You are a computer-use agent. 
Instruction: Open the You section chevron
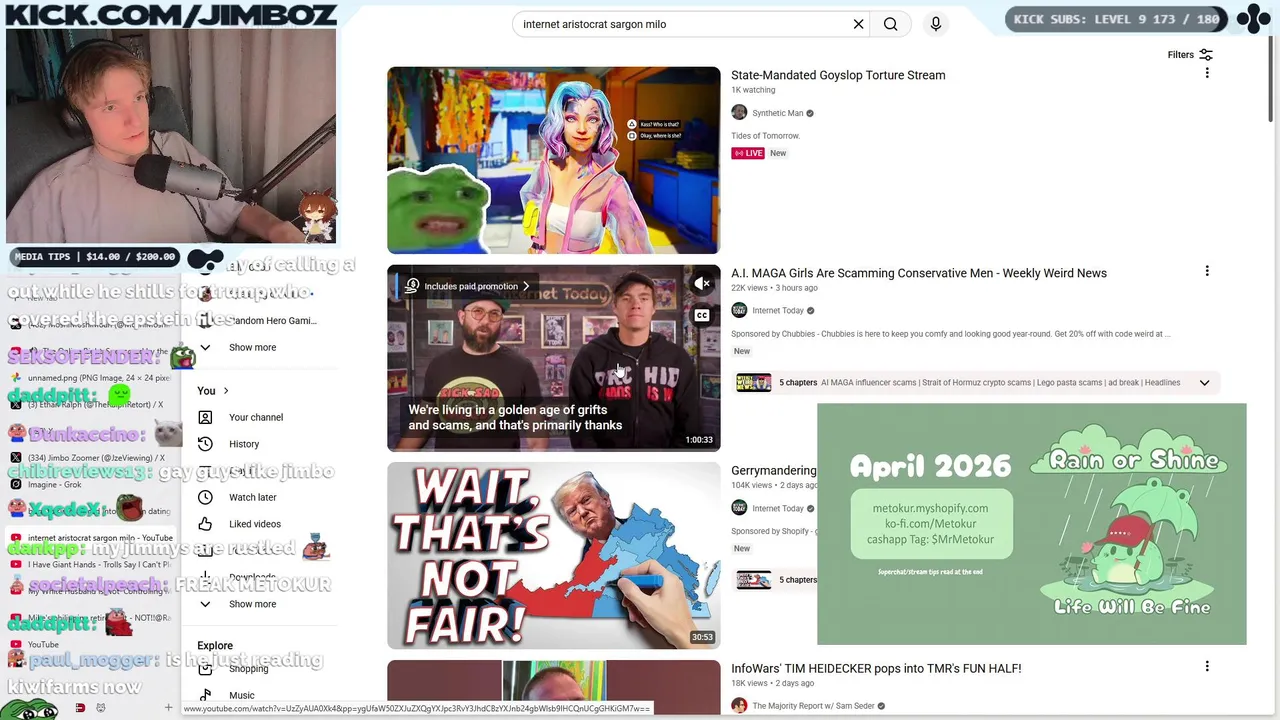(226, 391)
